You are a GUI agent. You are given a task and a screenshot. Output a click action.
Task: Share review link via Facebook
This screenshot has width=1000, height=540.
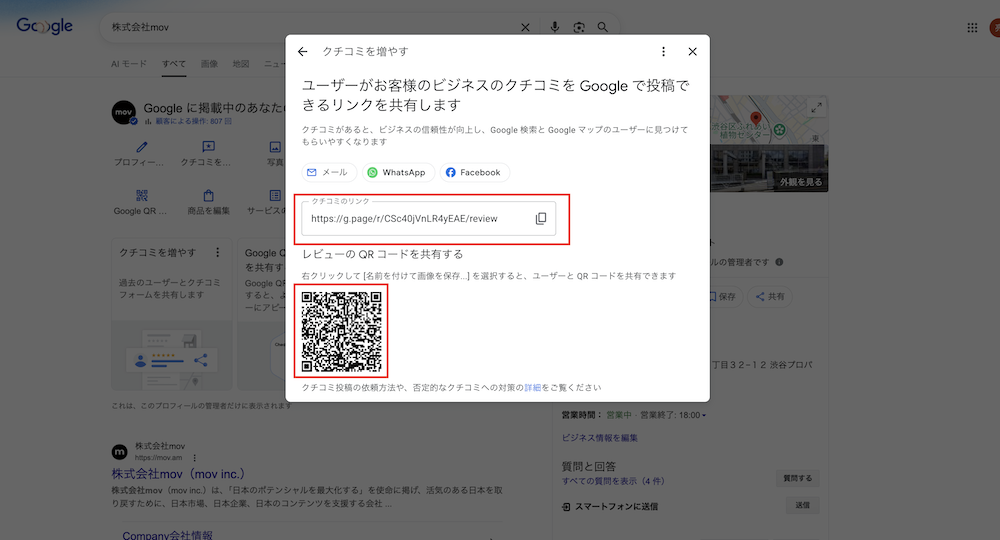(474, 172)
